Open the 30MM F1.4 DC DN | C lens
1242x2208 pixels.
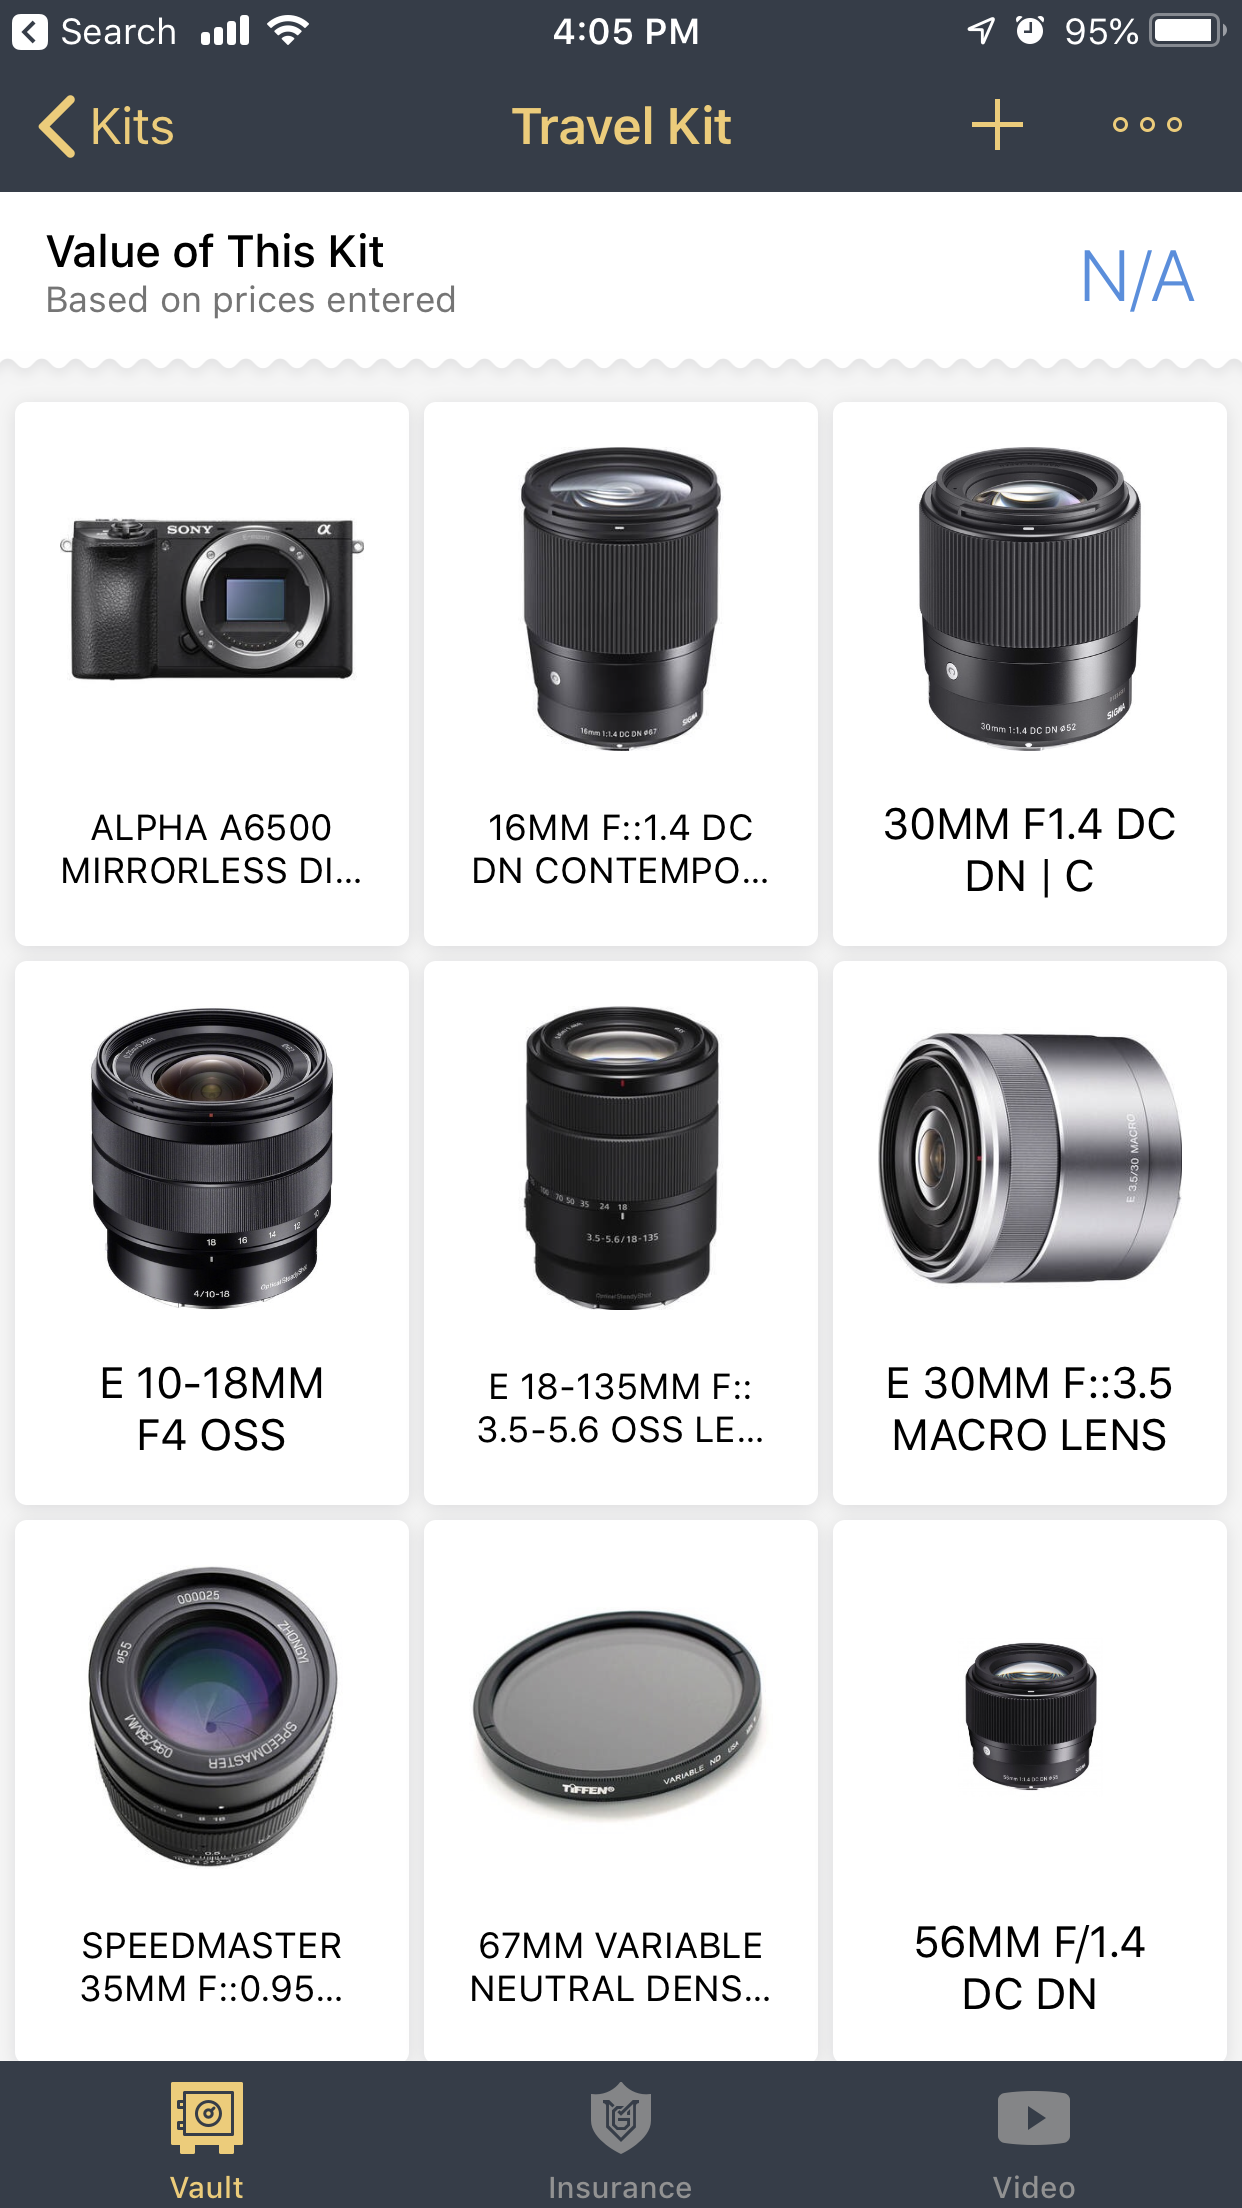[x=1030, y=674]
